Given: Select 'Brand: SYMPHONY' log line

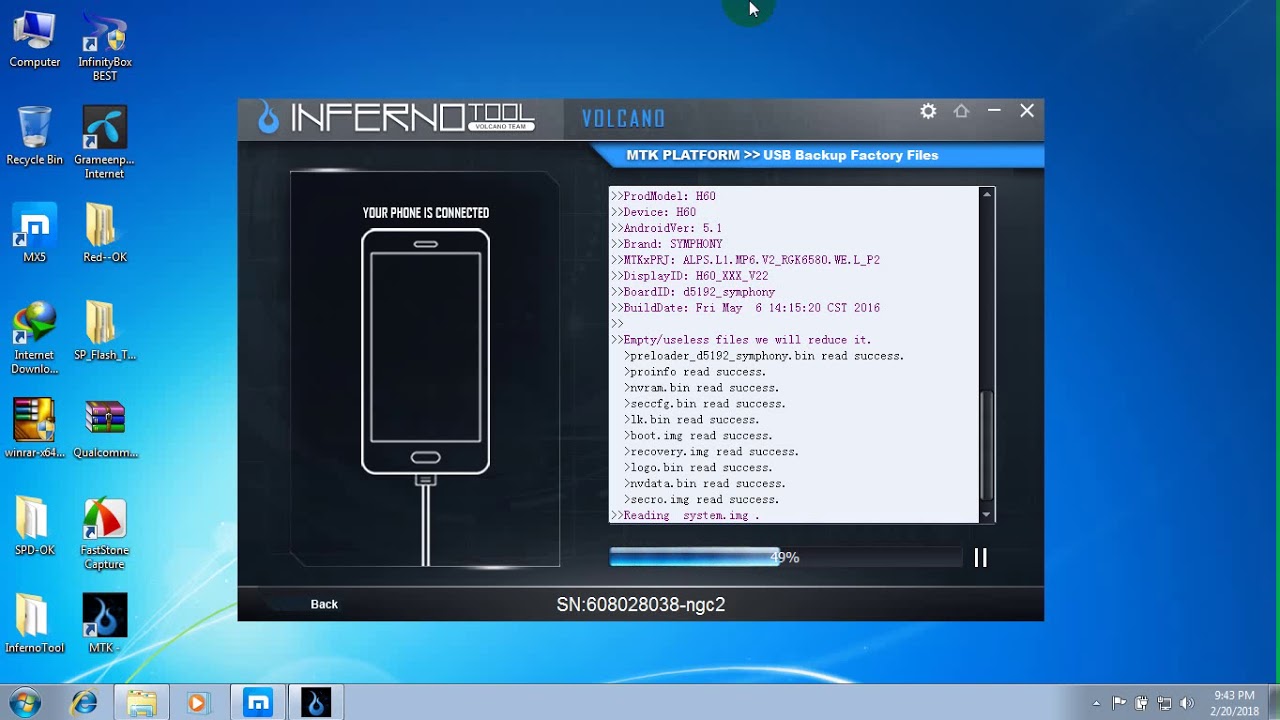Looking at the screenshot, I should click(x=667, y=244).
